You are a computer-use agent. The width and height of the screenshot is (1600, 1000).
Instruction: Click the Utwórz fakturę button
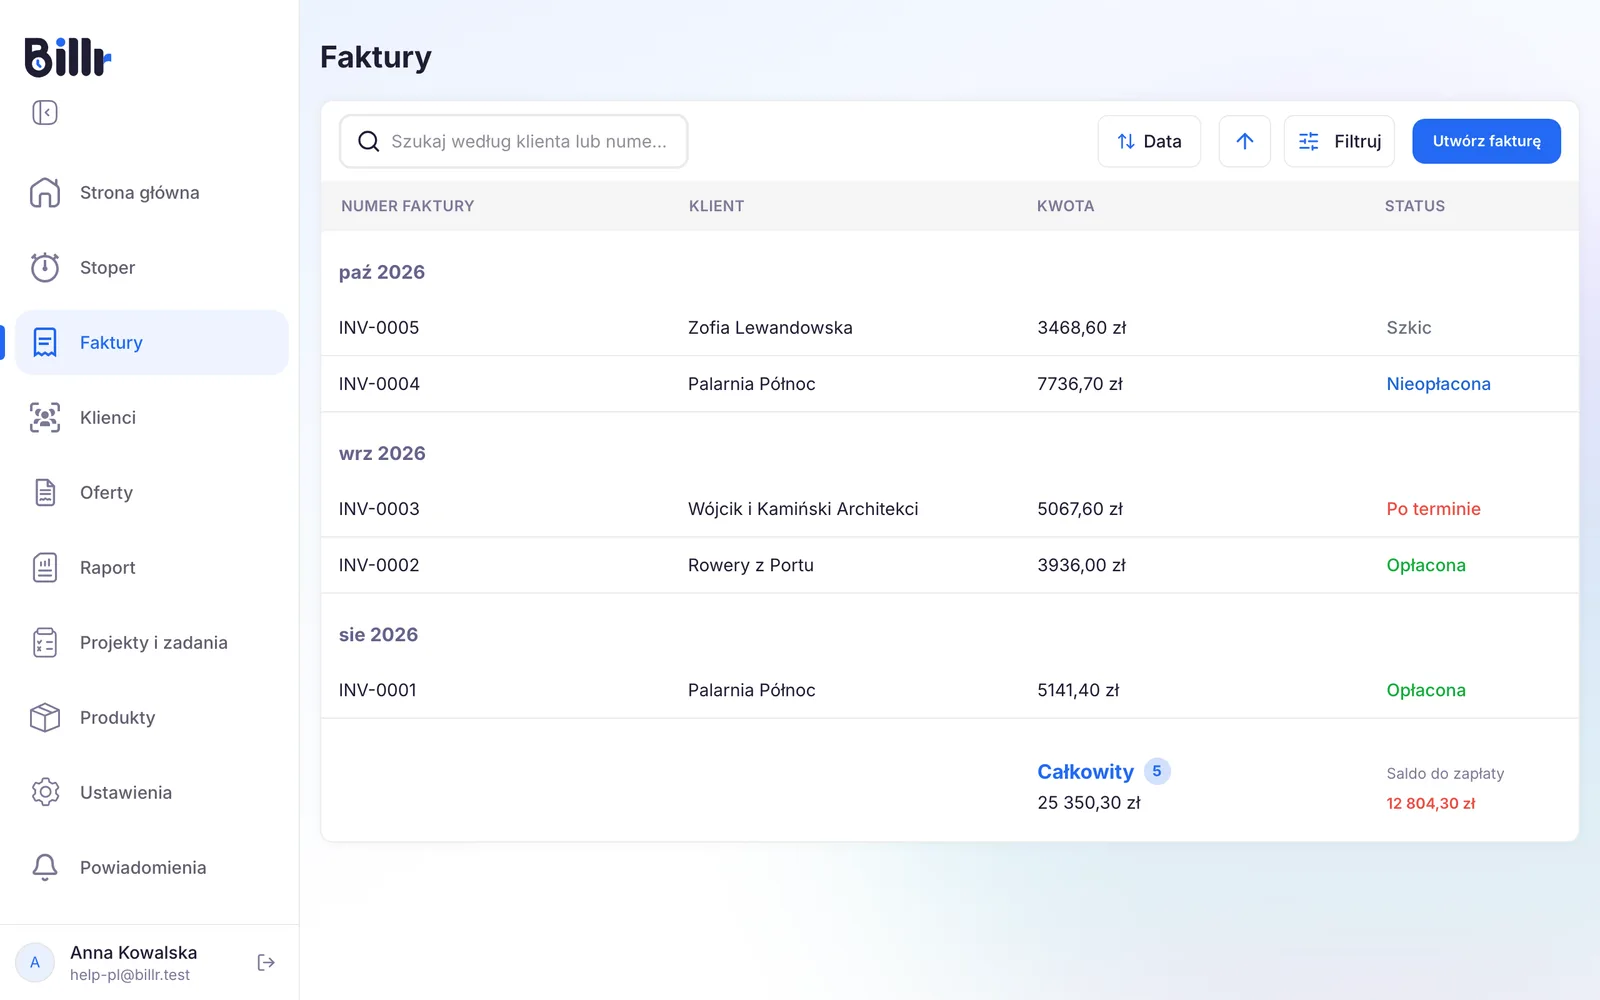(1486, 141)
